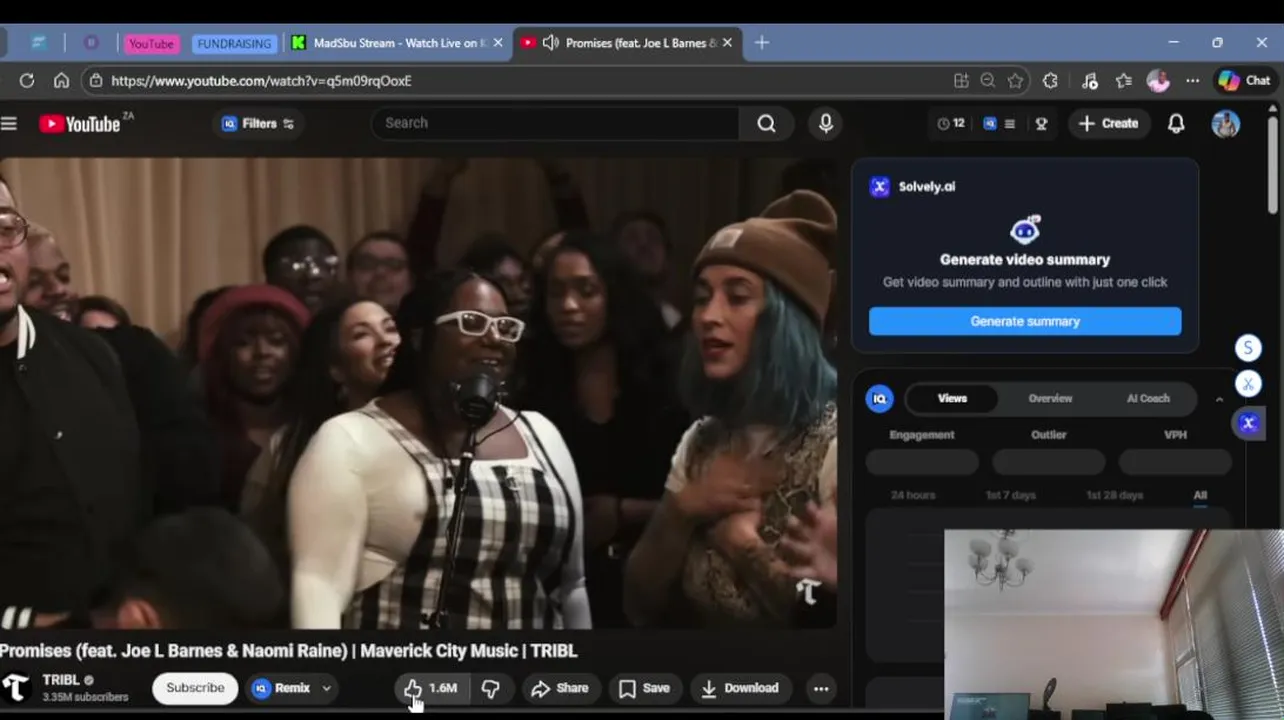Viewport: 1284px width, 720px height.
Task: Reload the page with refresh icon
Action: tap(27, 80)
